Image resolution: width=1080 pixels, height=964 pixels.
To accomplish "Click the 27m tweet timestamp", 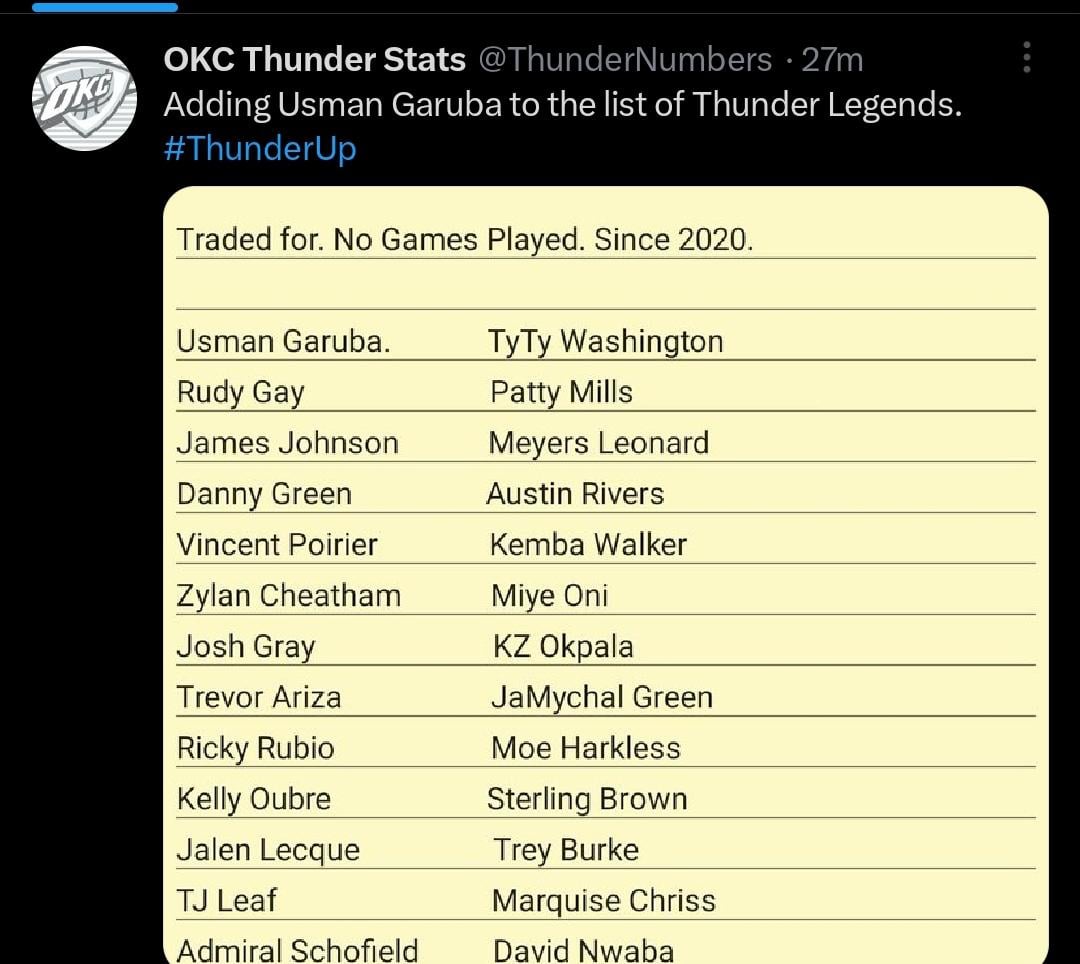I will point(832,60).
